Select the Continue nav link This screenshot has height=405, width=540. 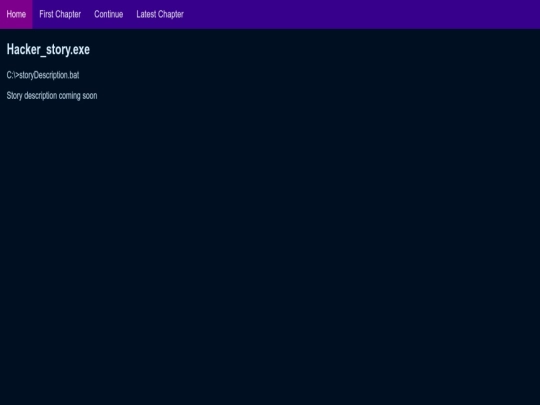pyautogui.click(x=108, y=14)
